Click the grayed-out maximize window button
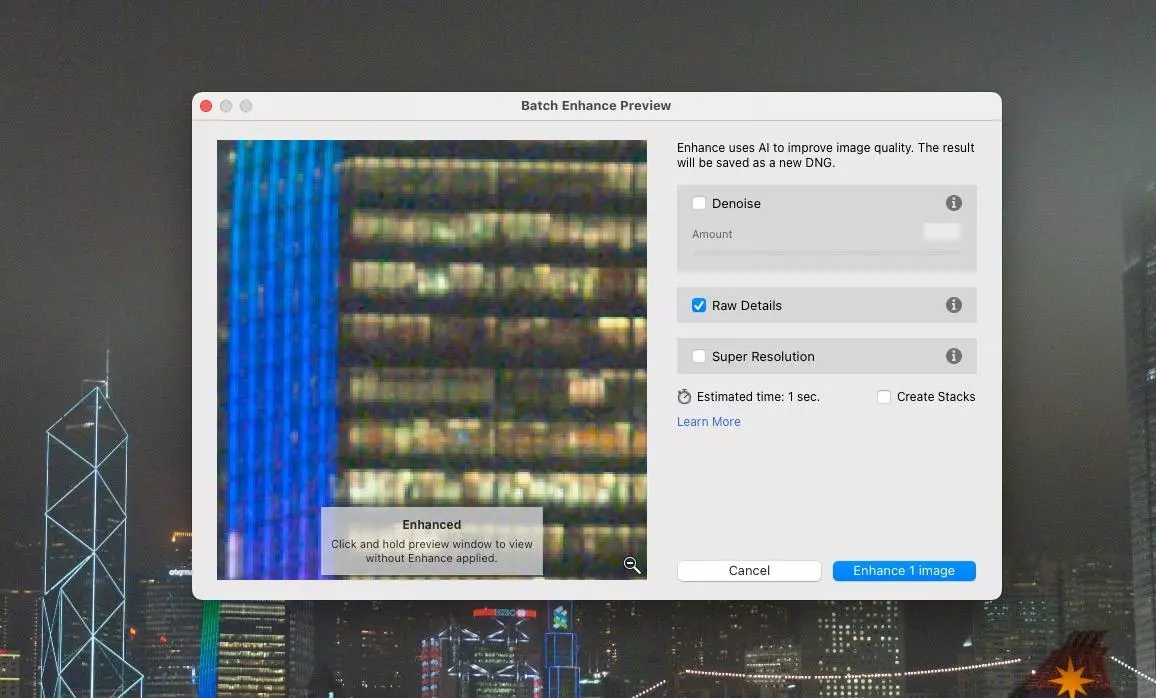1156x698 pixels. point(246,106)
